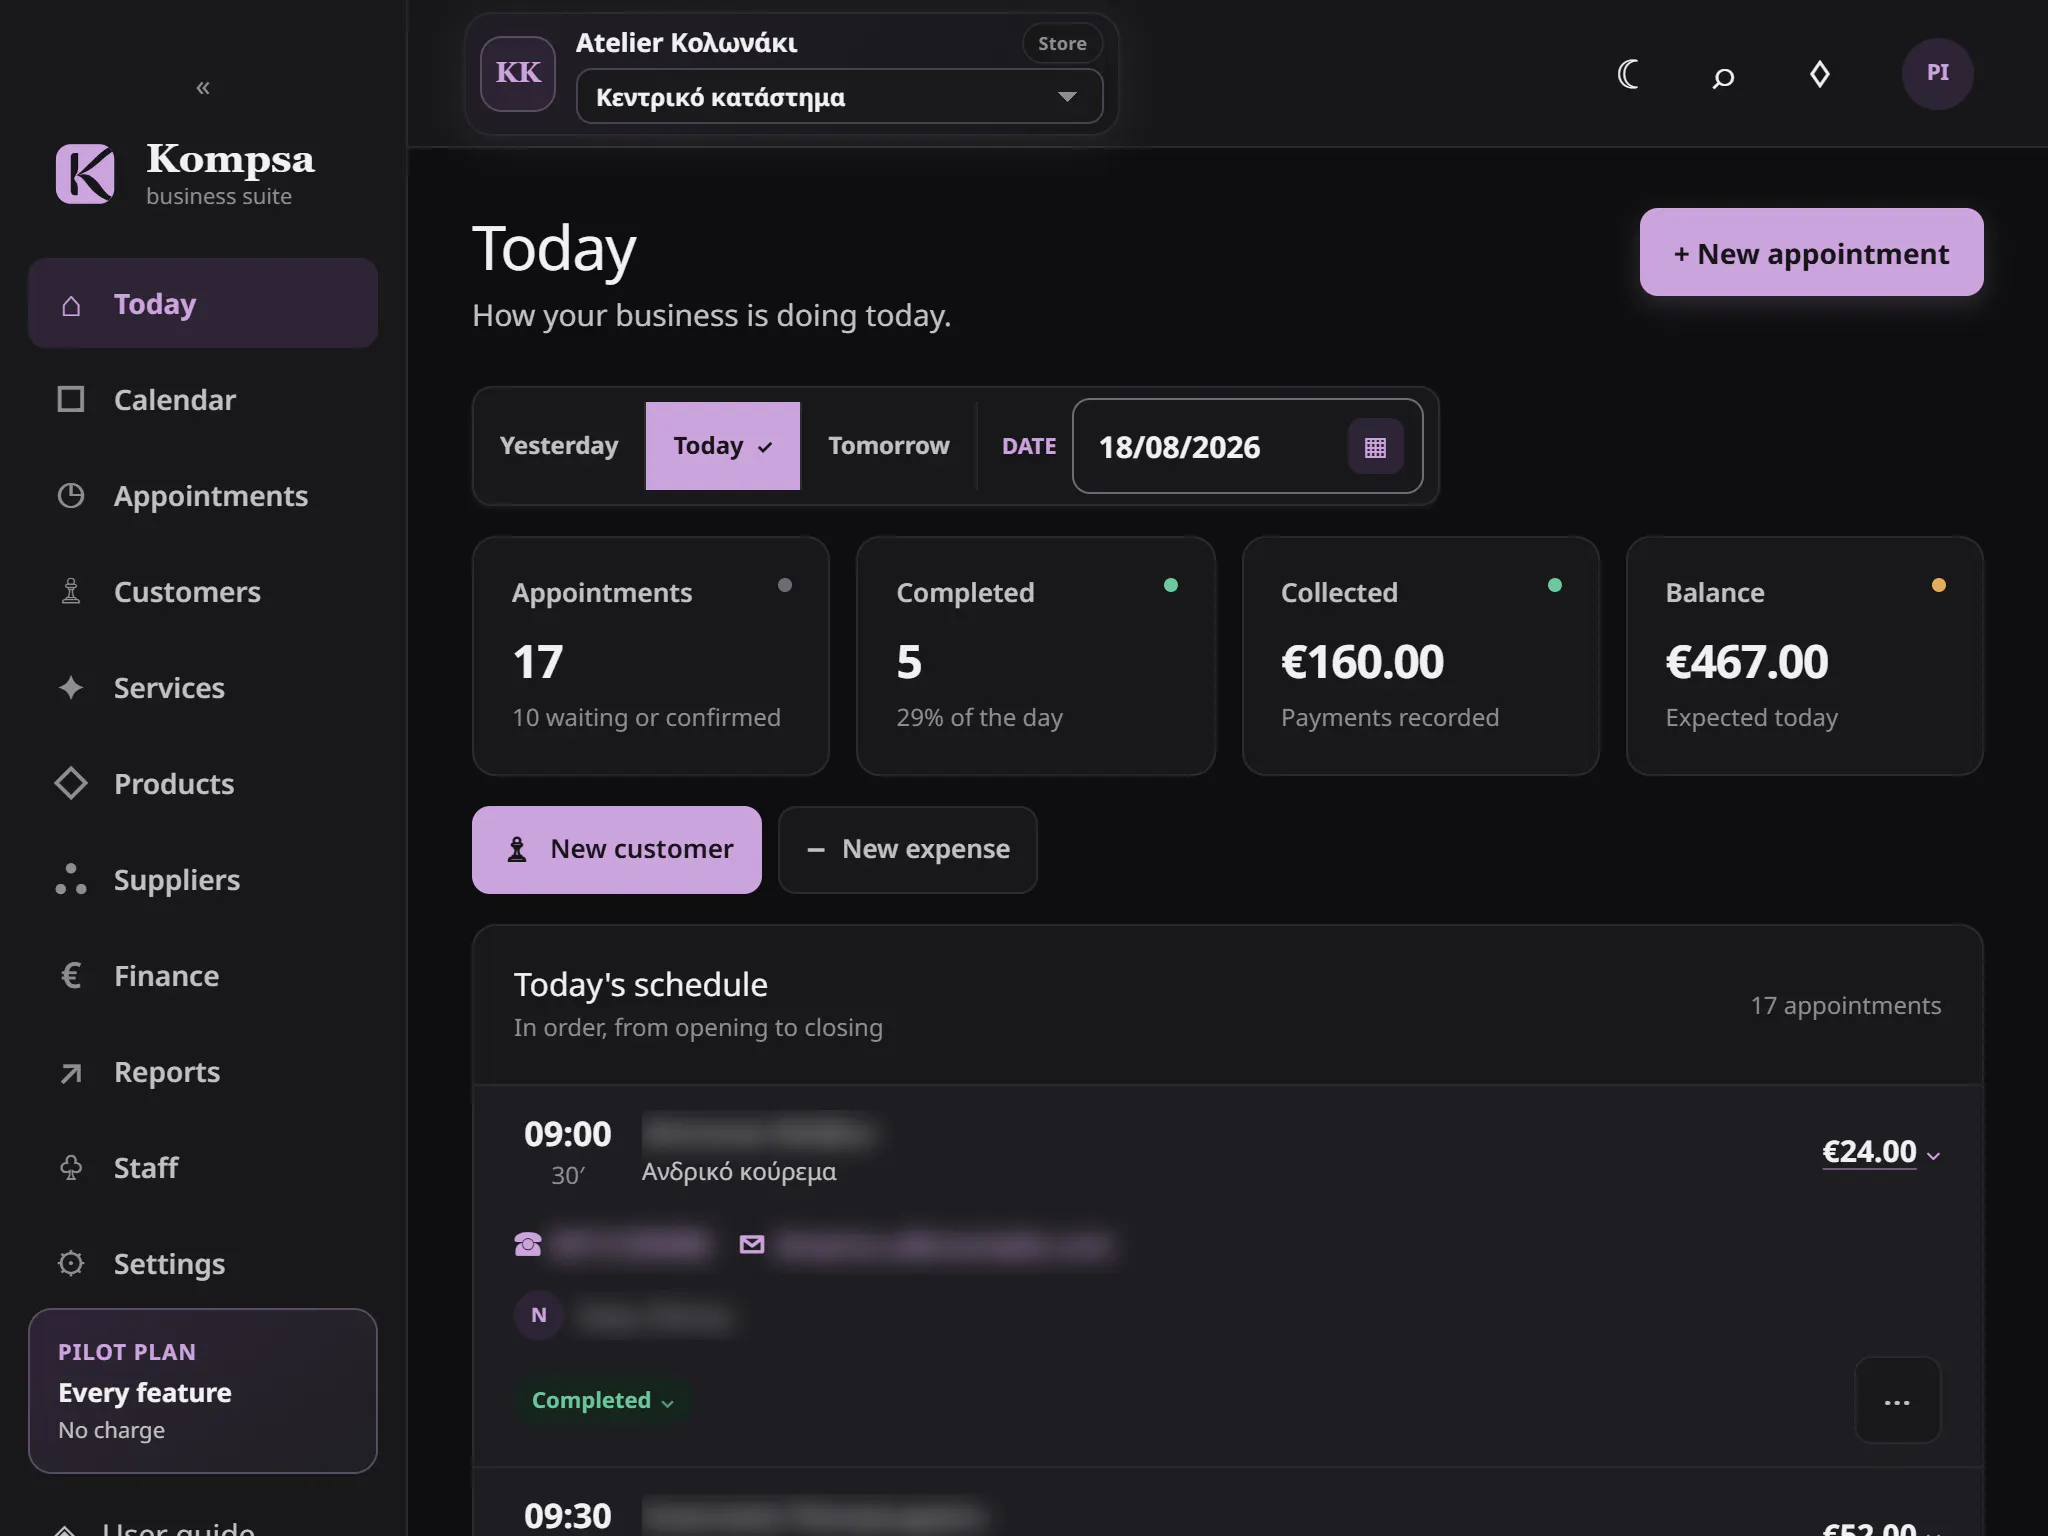Click the Today's schedule heading
Viewport: 2048px width, 1536px height.
click(x=641, y=985)
